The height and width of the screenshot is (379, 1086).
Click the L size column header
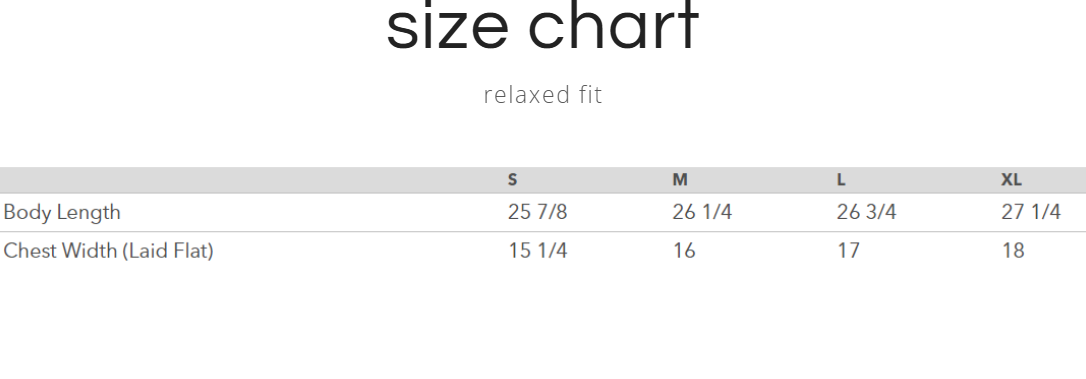(841, 180)
